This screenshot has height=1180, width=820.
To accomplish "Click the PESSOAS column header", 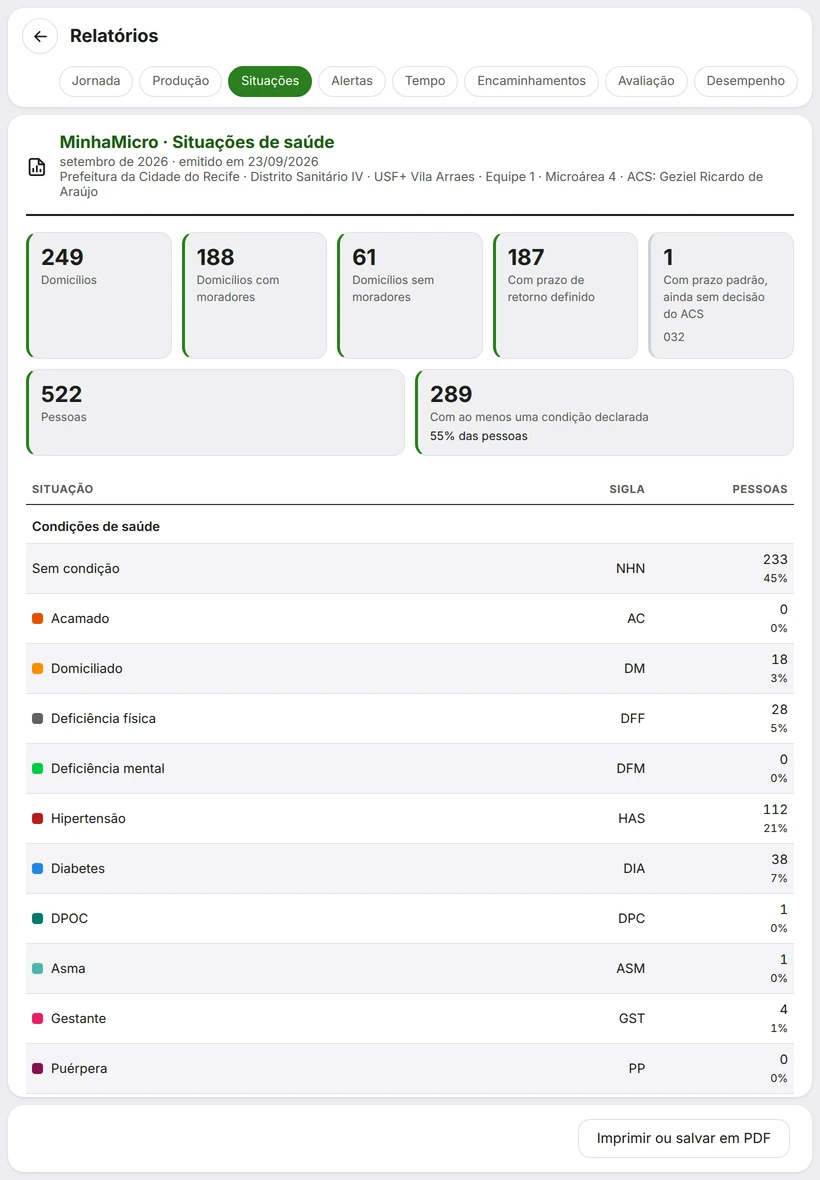I will pos(760,489).
